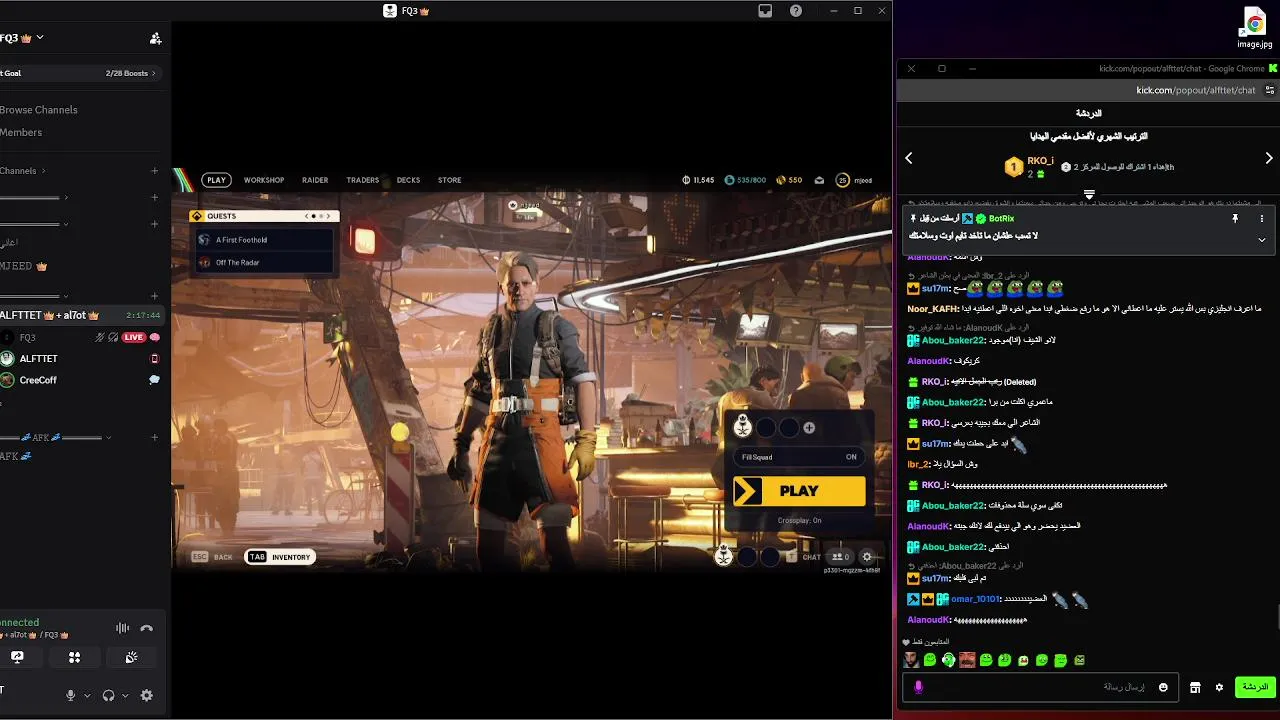
Task: Open the Discord invite members icon
Action: pyautogui.click(x=155, y=38)
